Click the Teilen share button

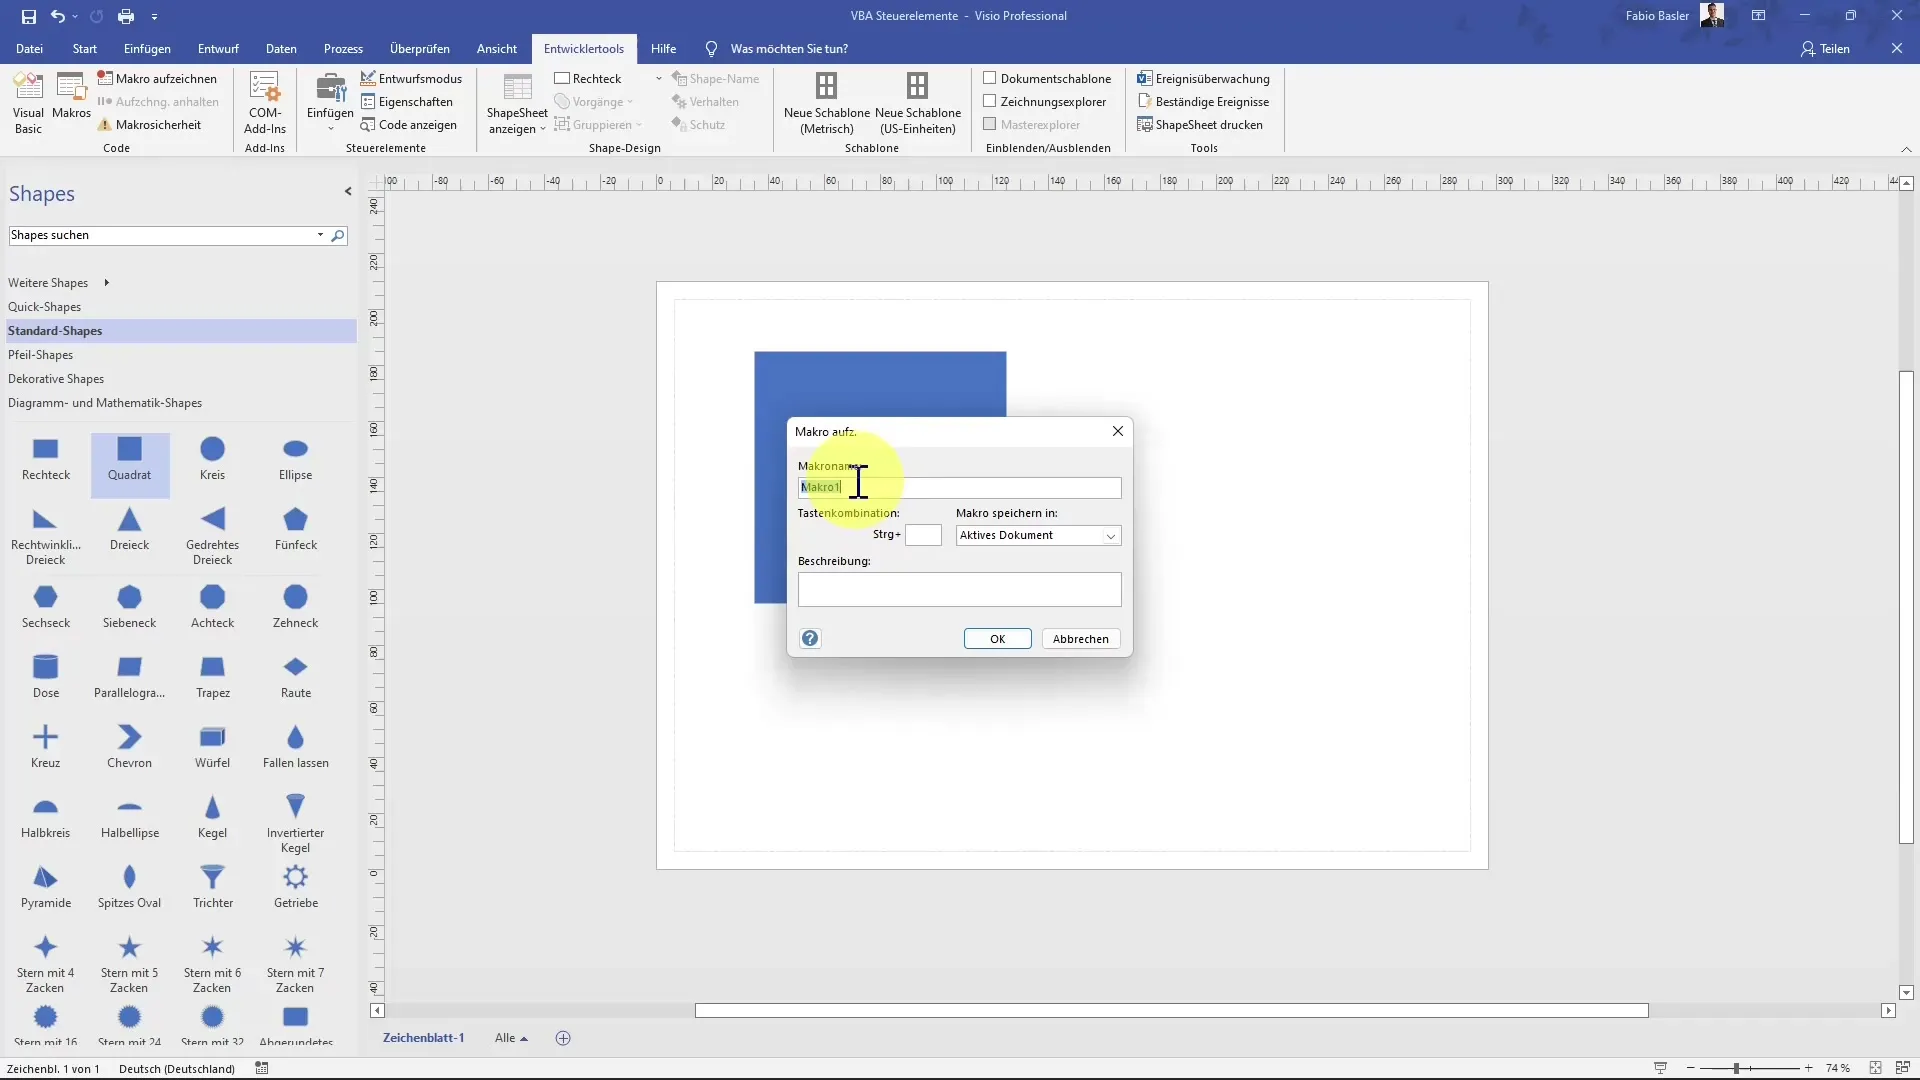[1826, 49]
